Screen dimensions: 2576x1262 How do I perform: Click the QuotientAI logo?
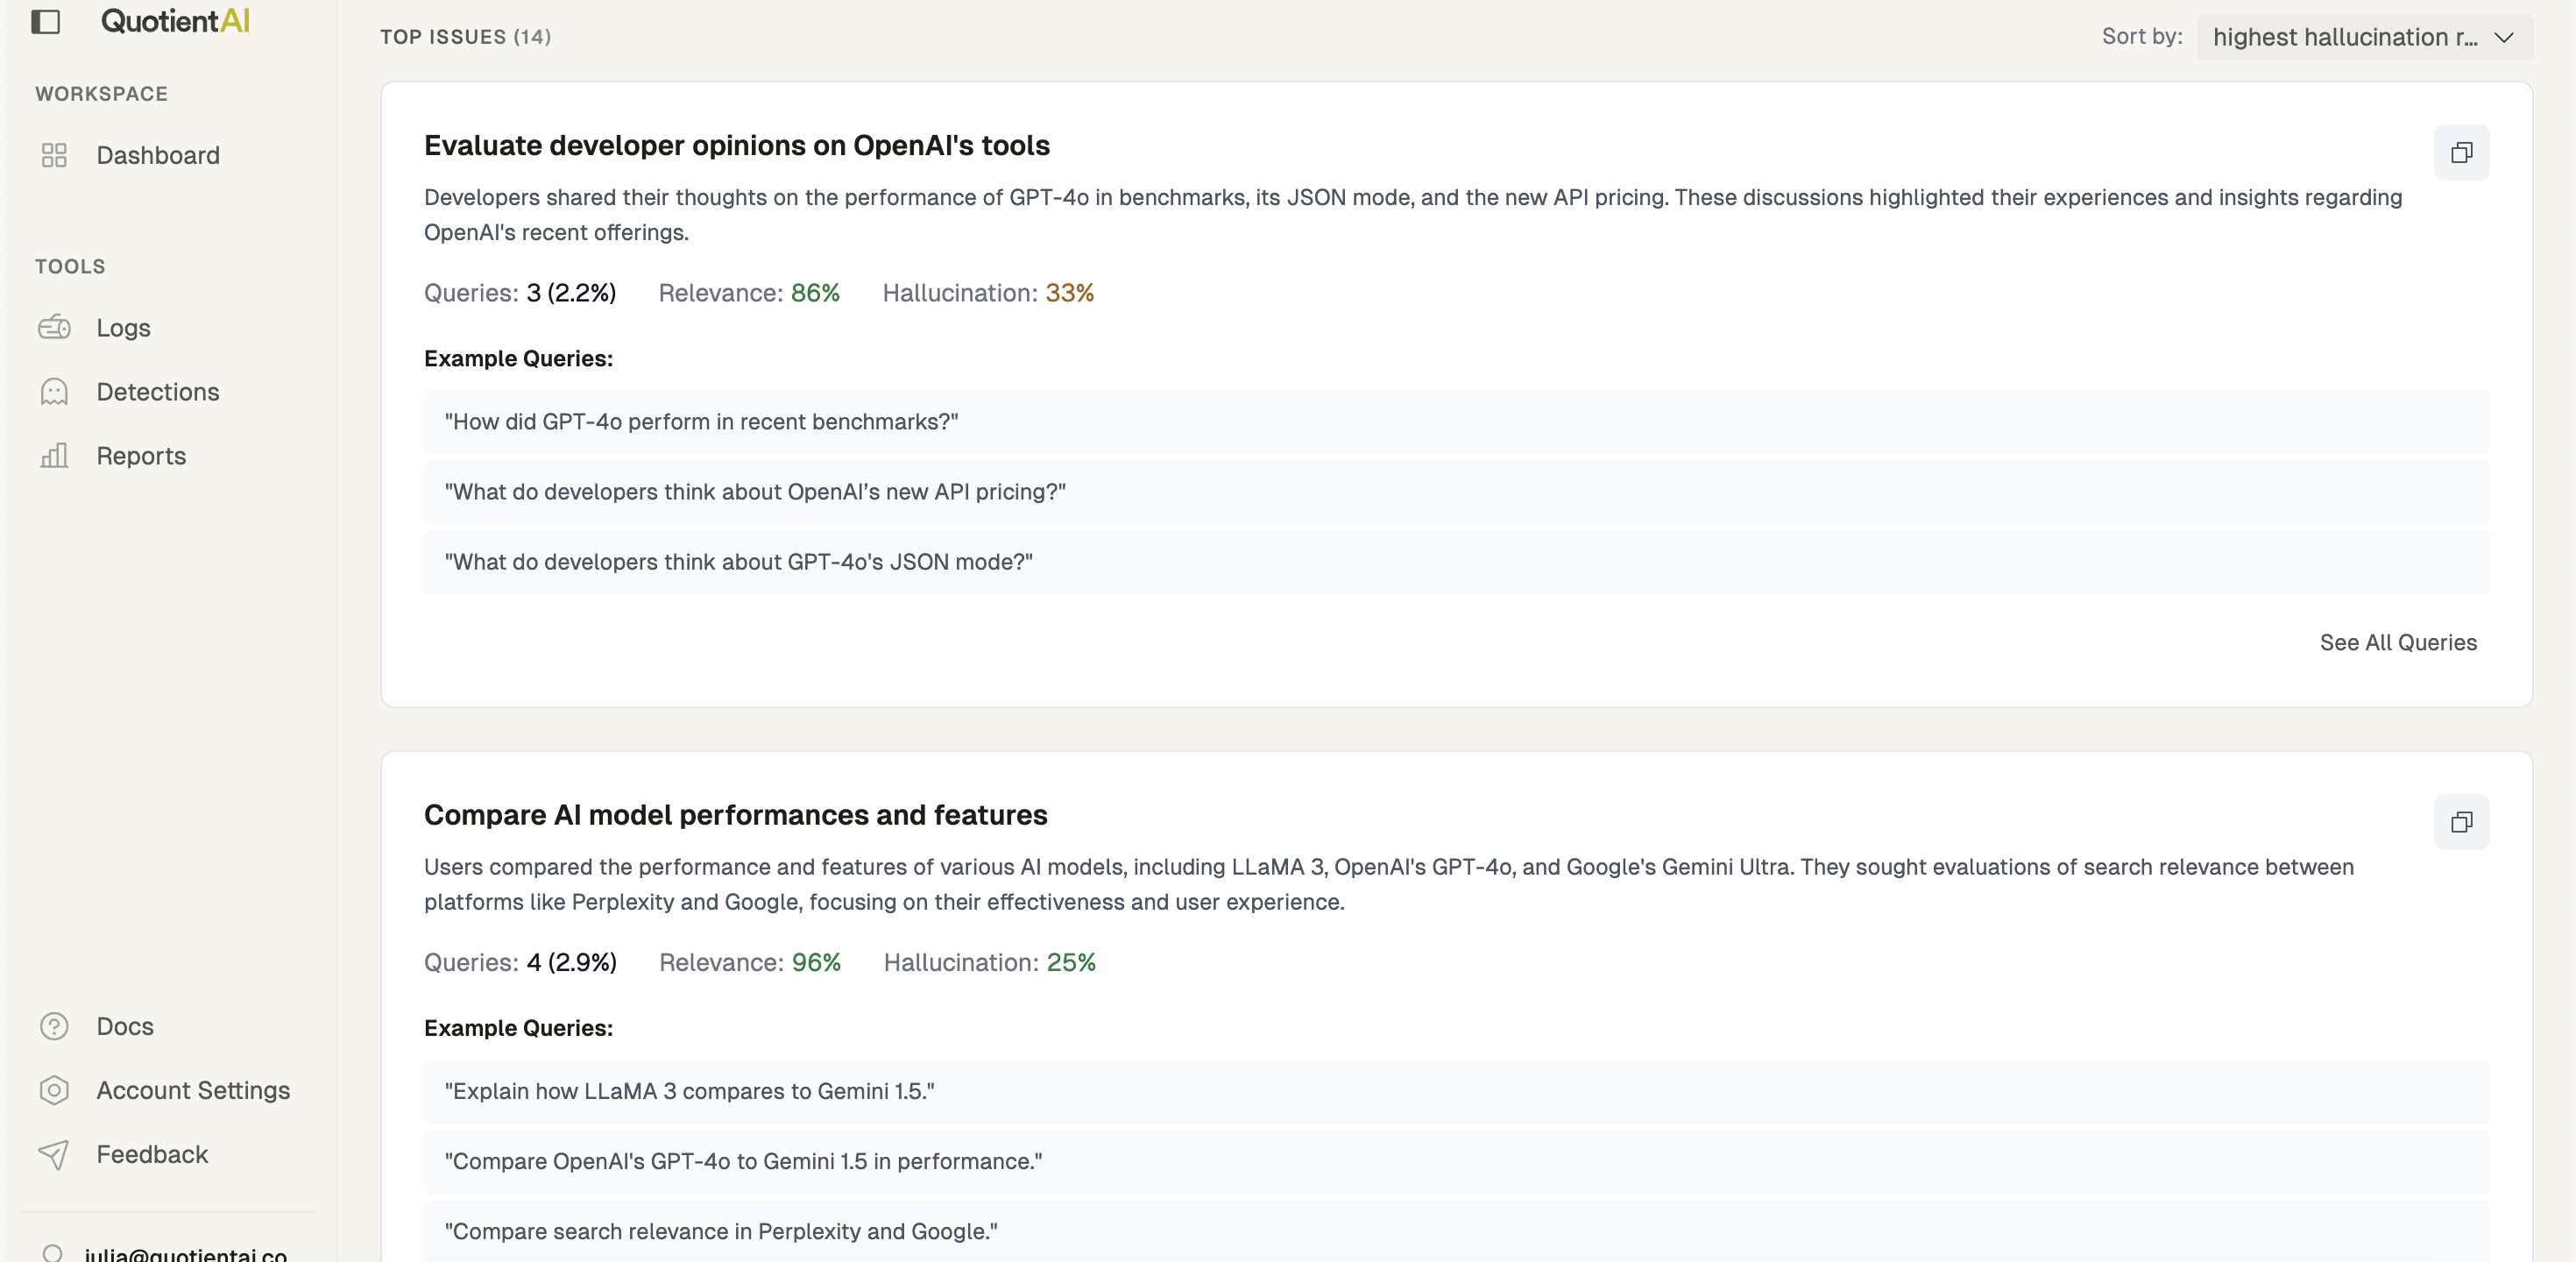(175, 21)
